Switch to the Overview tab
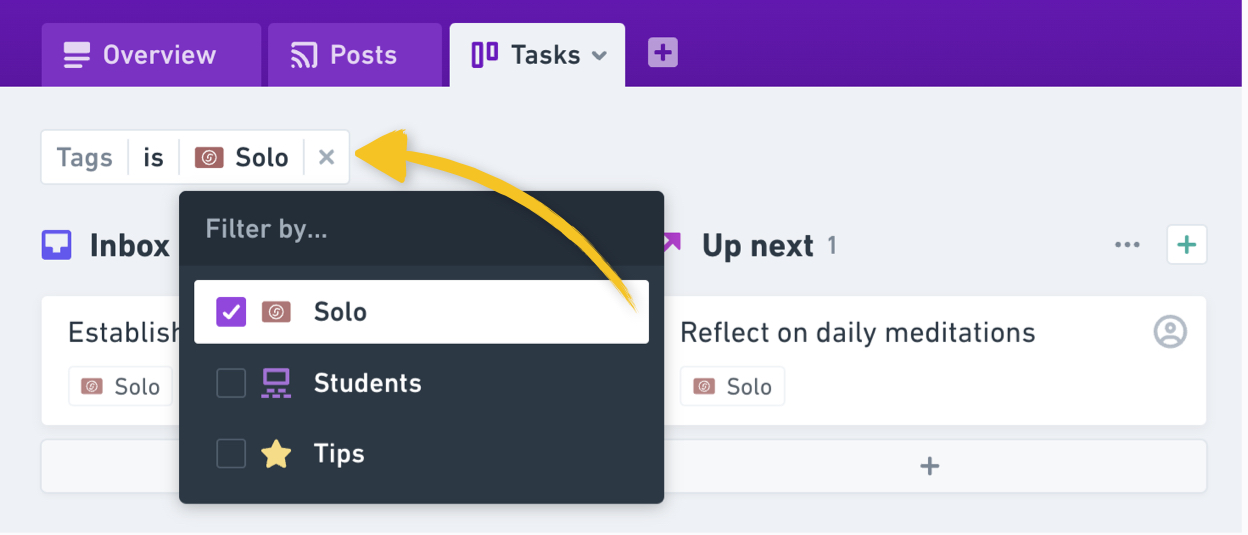Screen dimensions: 1248x535 pos(140,55)
